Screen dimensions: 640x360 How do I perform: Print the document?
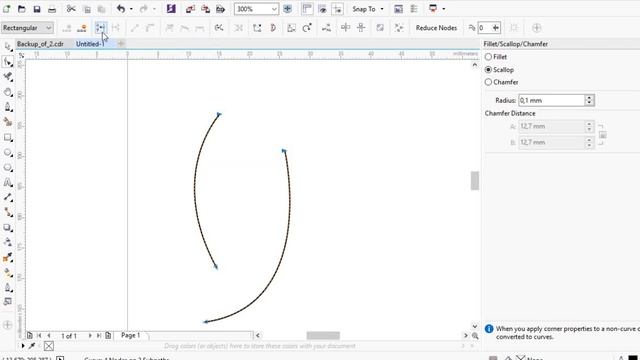click(52, 9)
